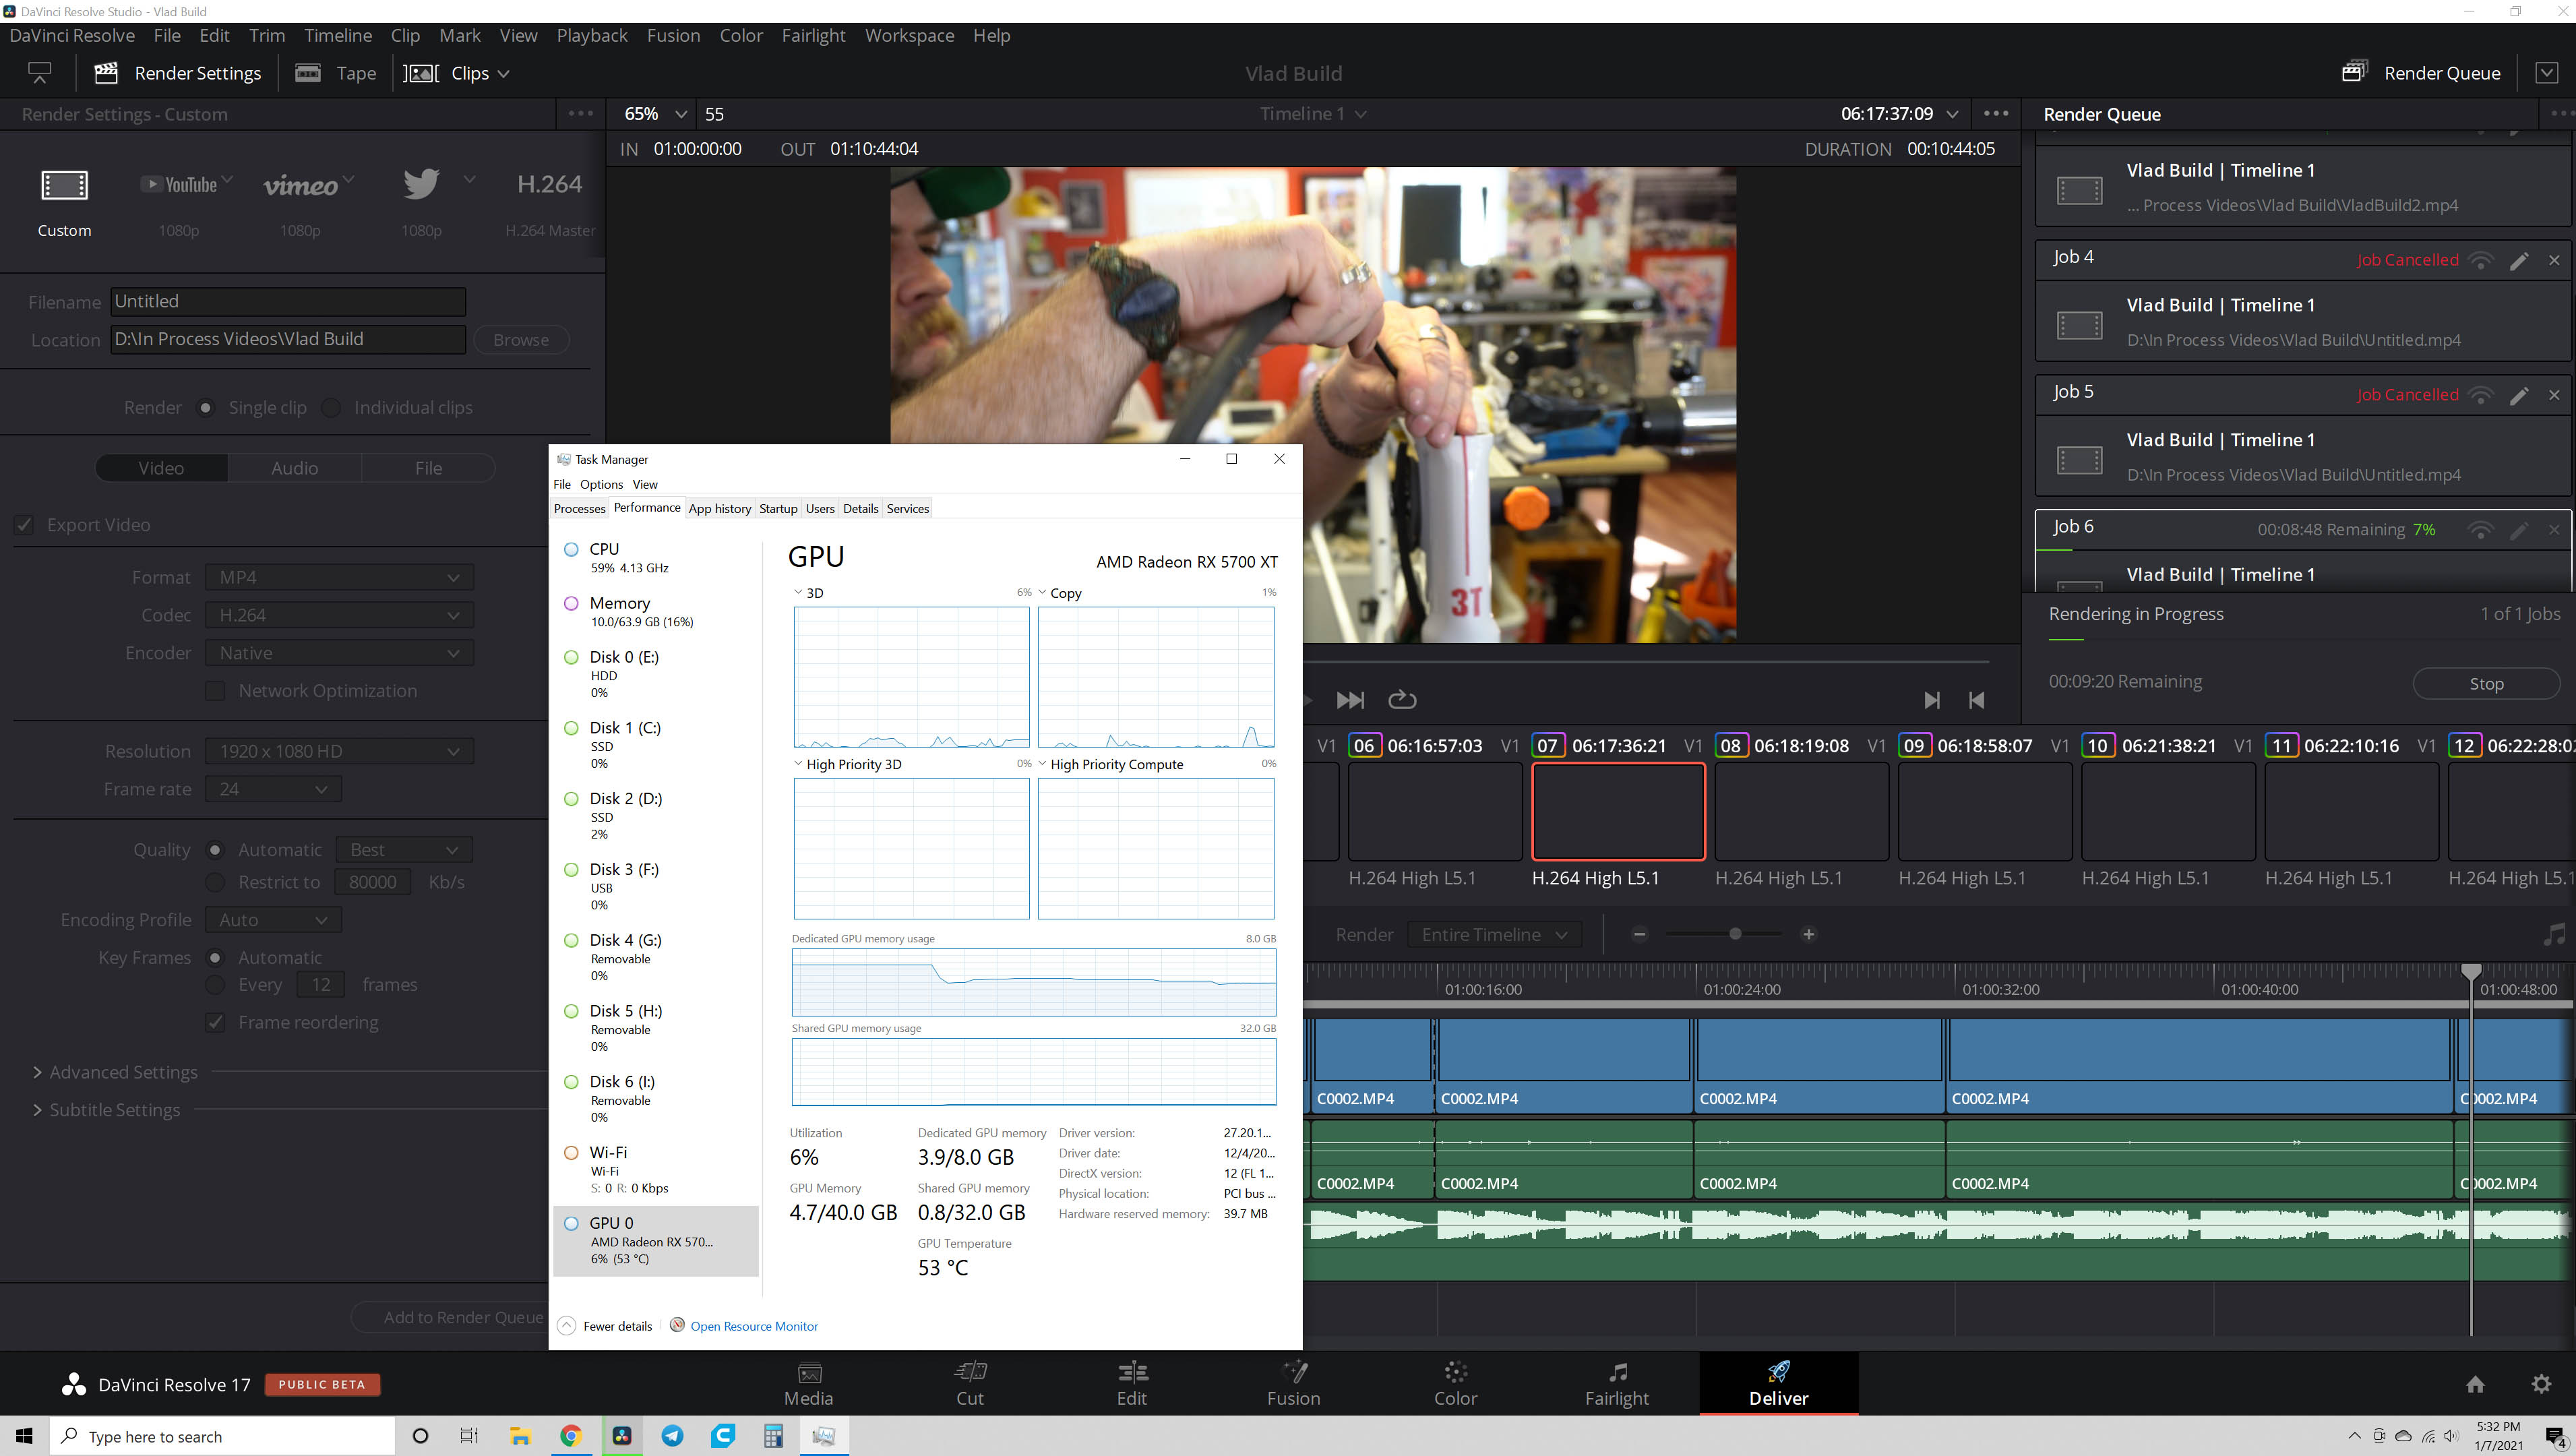The height and width of the screenshot is (1456, 2576).
Task: Toggle Frame reordering checkbox
Action: tap(215, 1023)
